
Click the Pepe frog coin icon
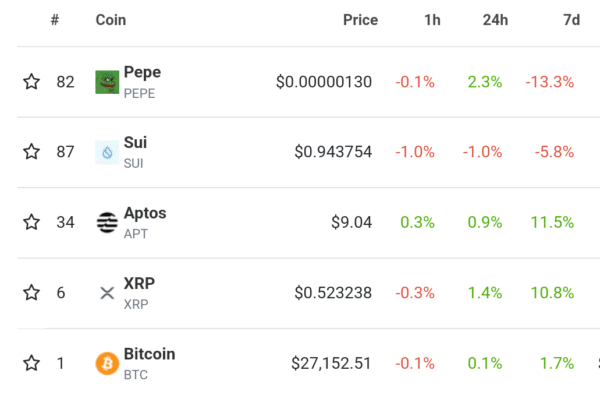107,82
